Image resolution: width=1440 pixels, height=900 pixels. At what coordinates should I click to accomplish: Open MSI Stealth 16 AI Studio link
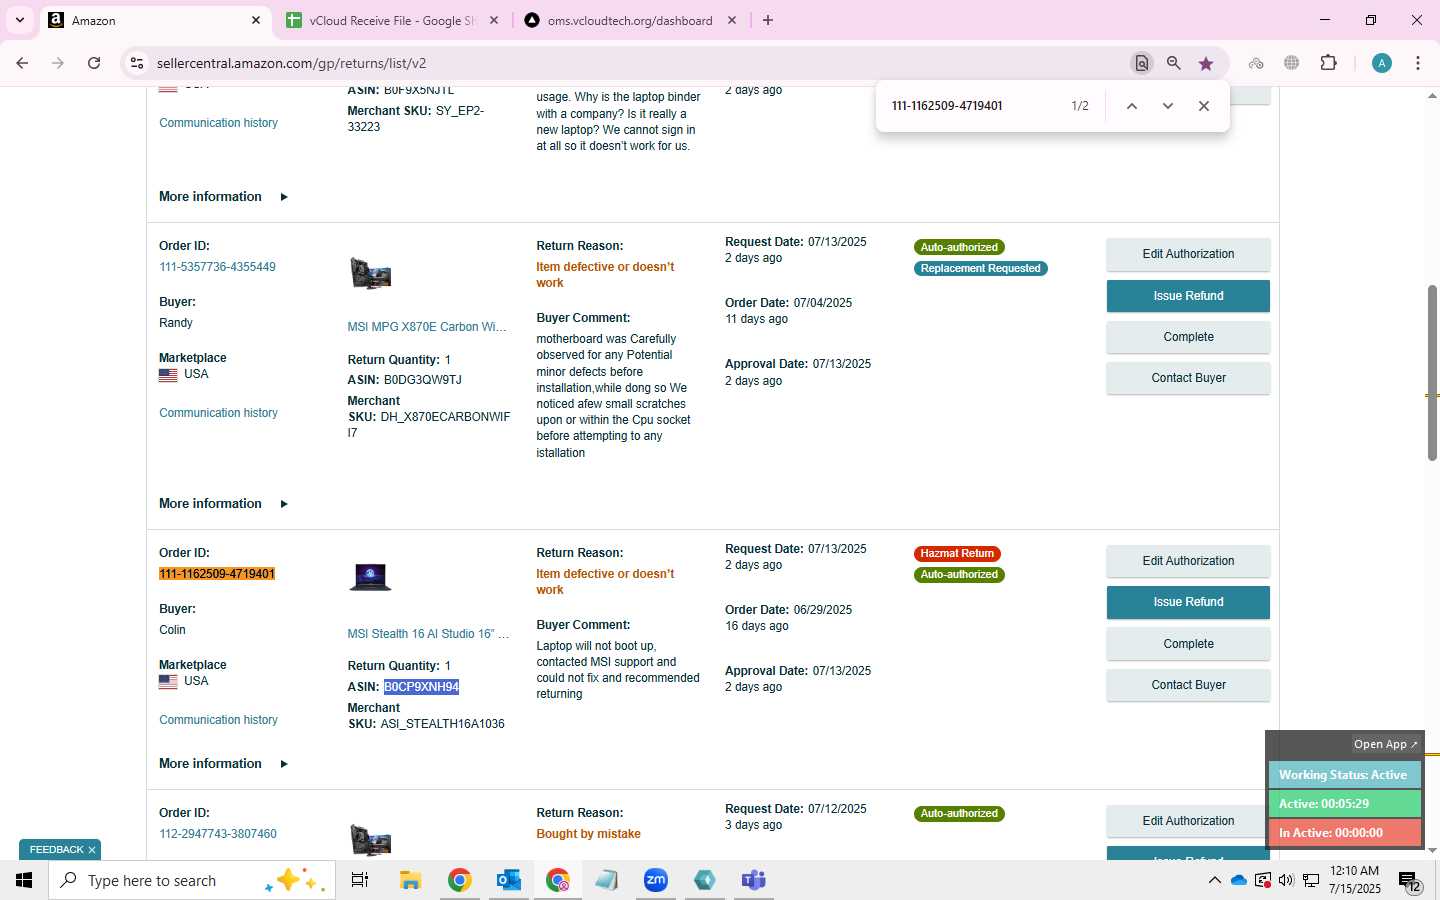(428, 634)
